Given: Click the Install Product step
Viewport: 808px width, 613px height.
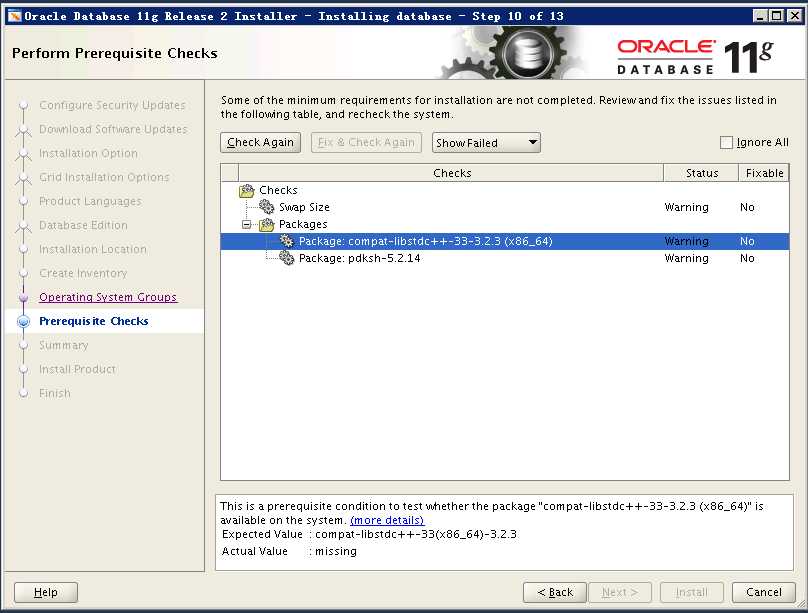Looking at the screenshot, I should tap(77, 369).
